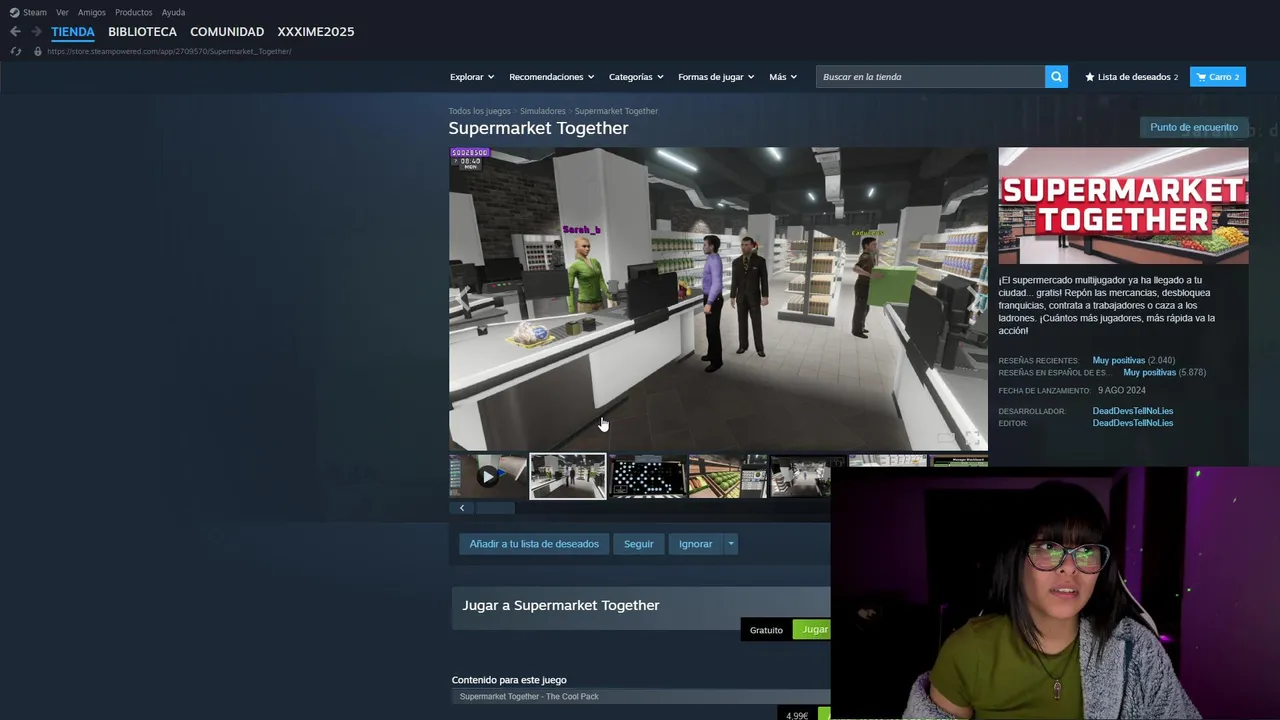
Task: Click the thumbnail strip scrollbar handle
Action: coord(494,508)
